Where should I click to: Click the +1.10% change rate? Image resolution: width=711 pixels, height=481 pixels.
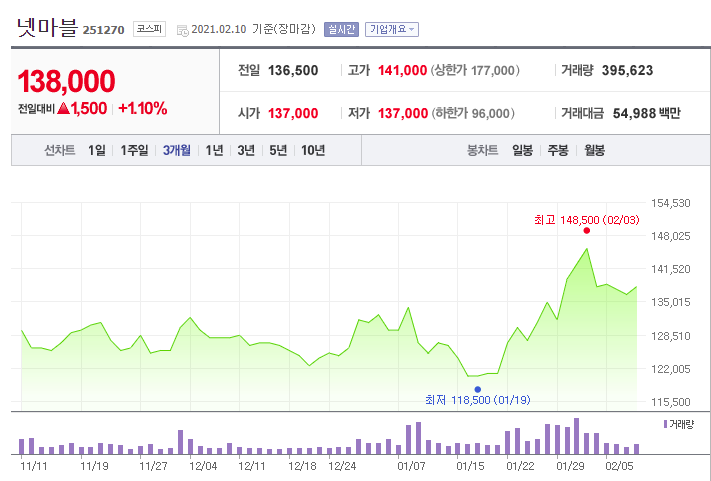pyautogui.click(x=142, y=109)
